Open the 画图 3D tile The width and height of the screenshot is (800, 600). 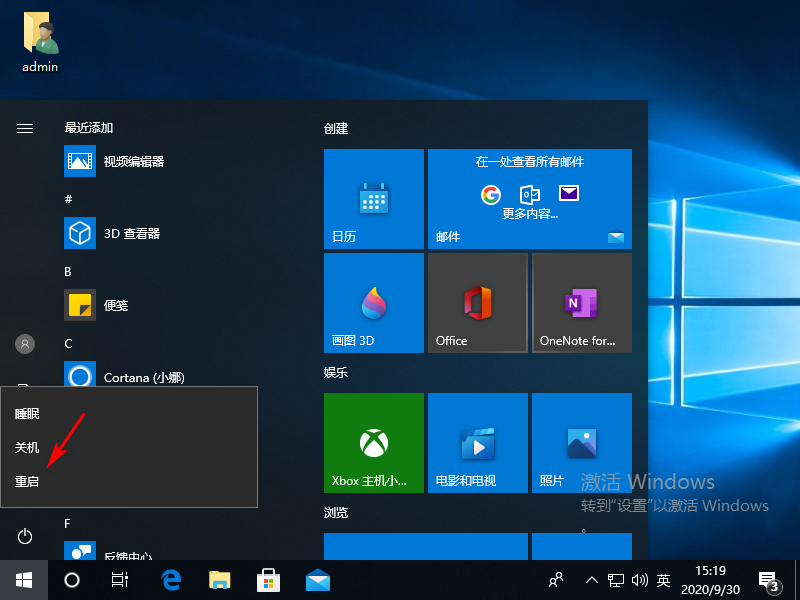click(x=373, y=303)
